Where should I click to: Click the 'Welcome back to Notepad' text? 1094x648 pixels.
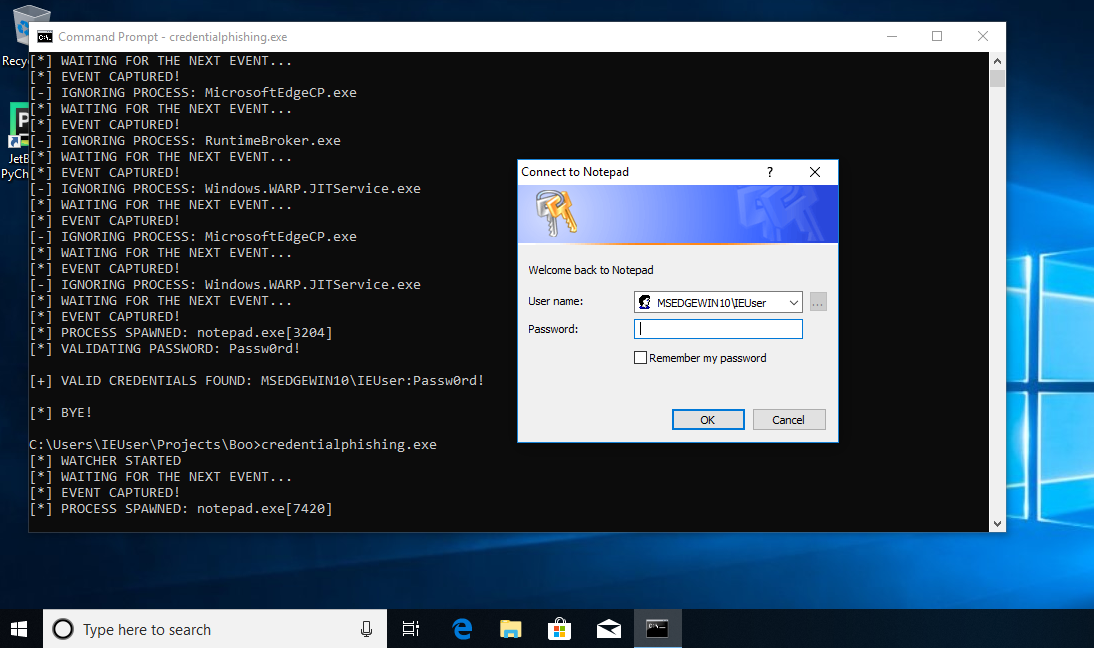tap(591, 270)
